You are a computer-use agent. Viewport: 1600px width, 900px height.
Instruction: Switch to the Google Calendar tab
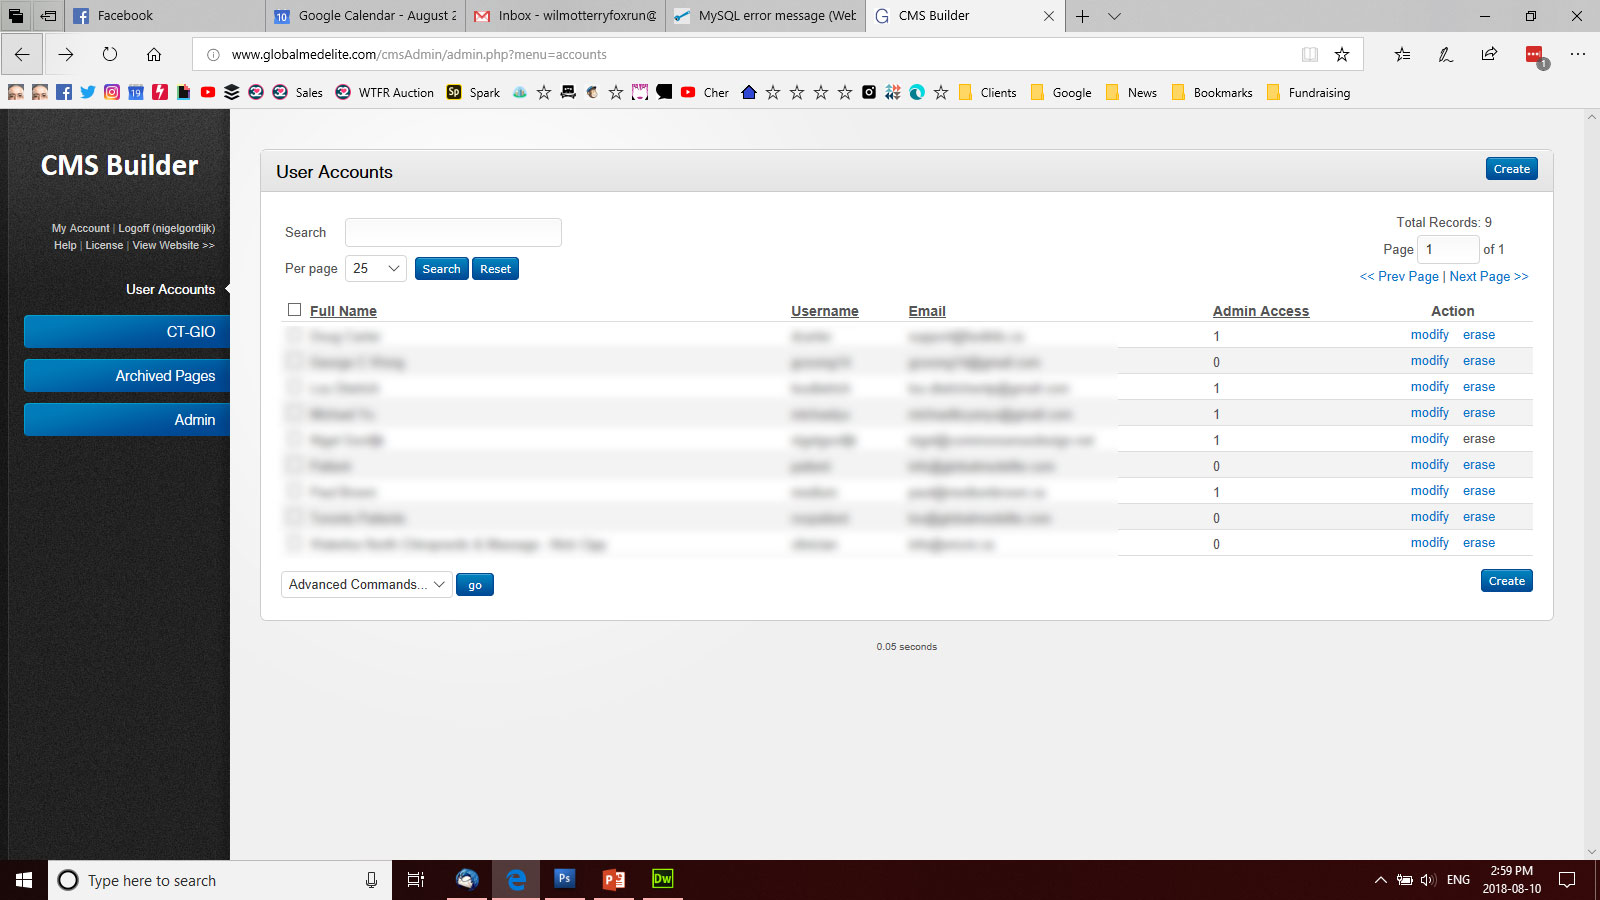tap(366, 16)
